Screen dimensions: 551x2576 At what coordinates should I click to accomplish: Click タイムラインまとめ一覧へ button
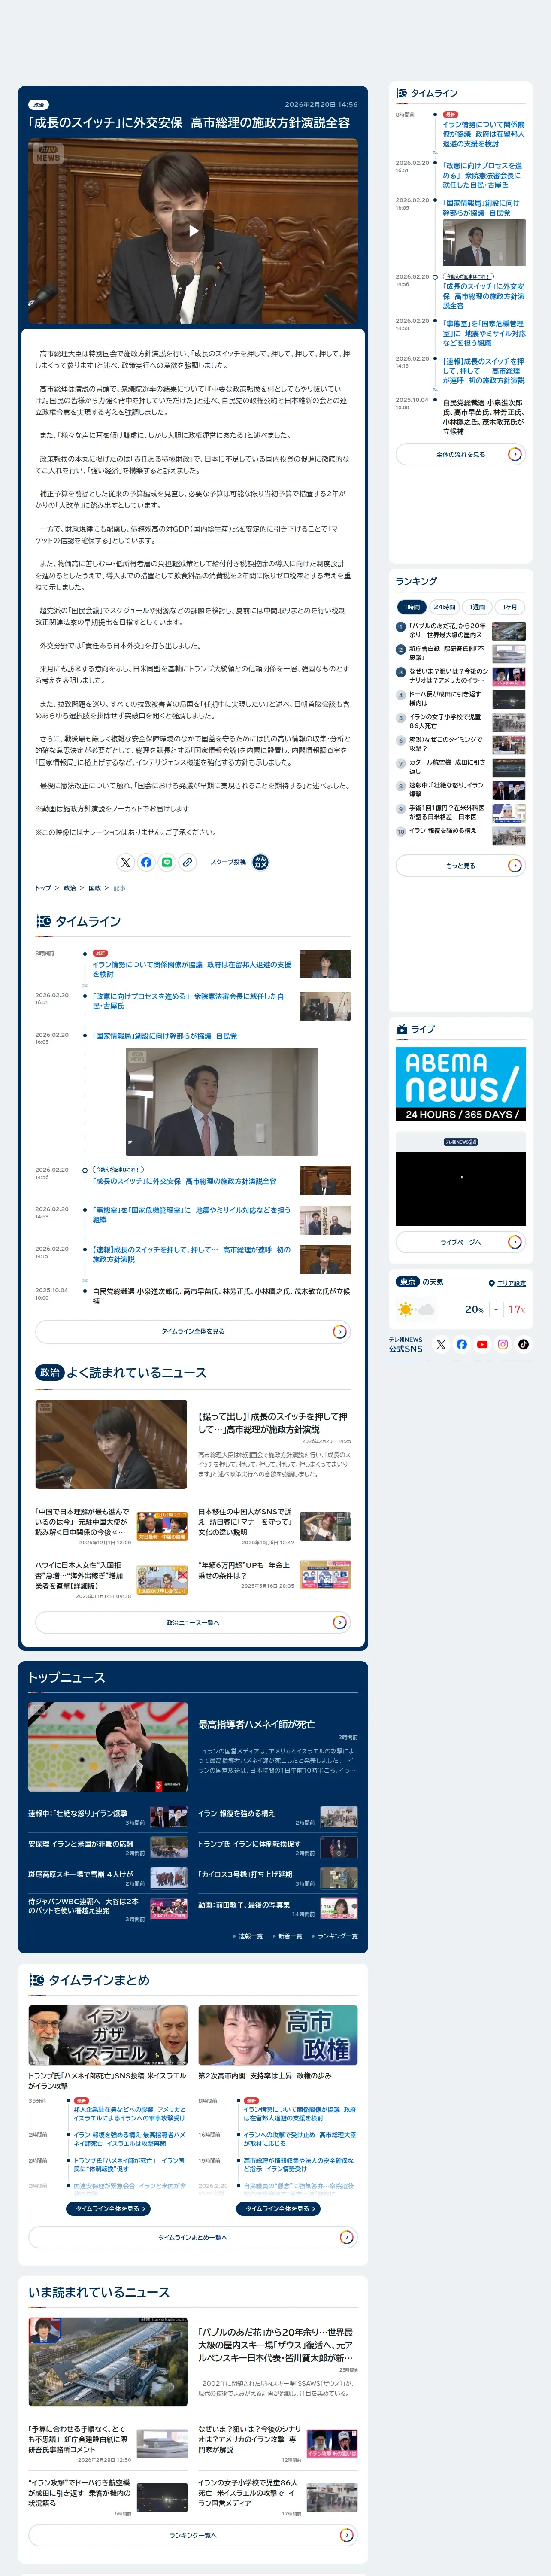193,2237
